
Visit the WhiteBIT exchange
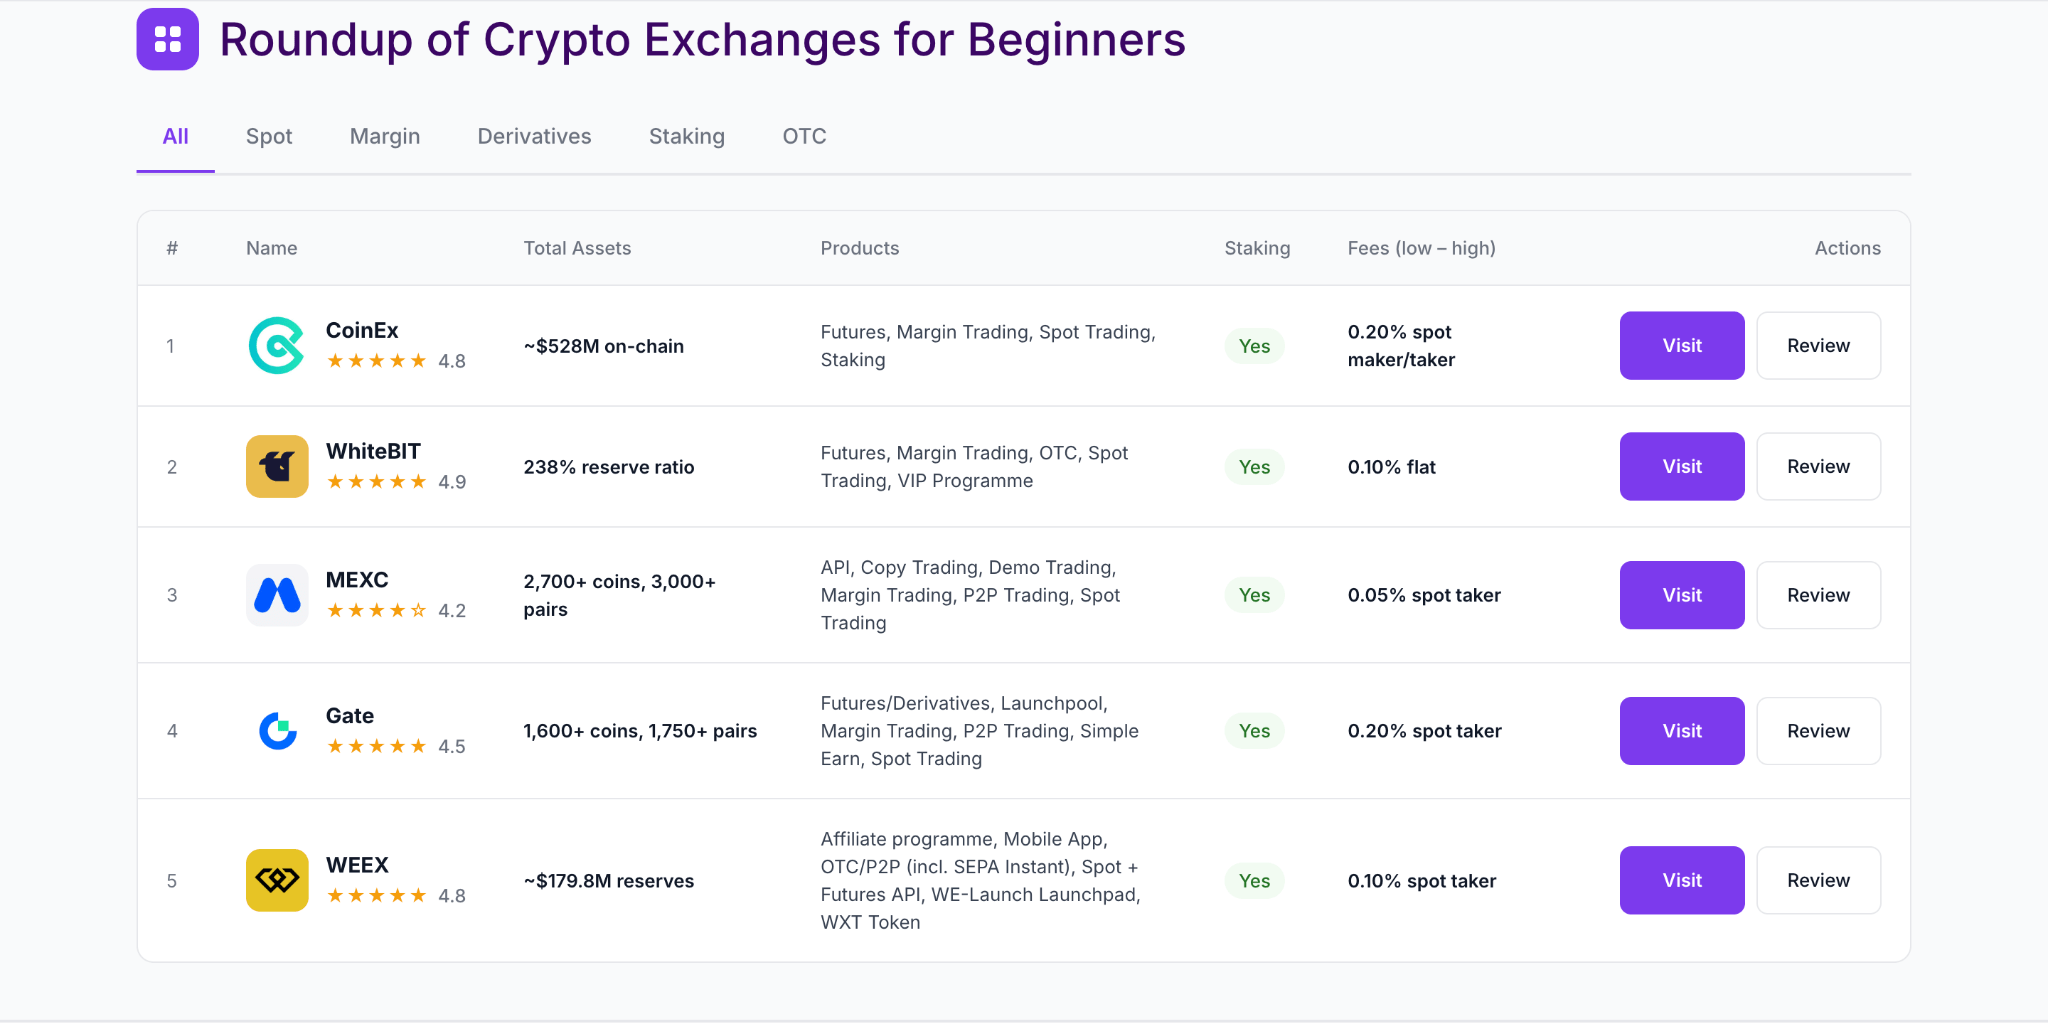coord(1682,467)
